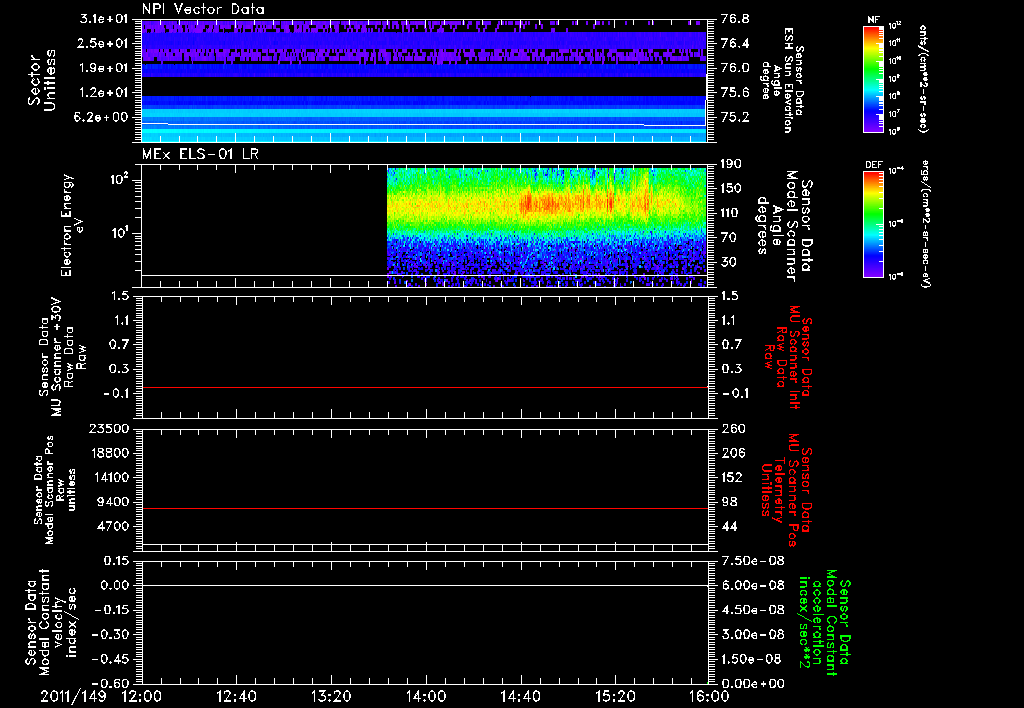Click the 152 telemetry tick label
The width and height of the screenshot is (1024, 708).
pos(733,477)
